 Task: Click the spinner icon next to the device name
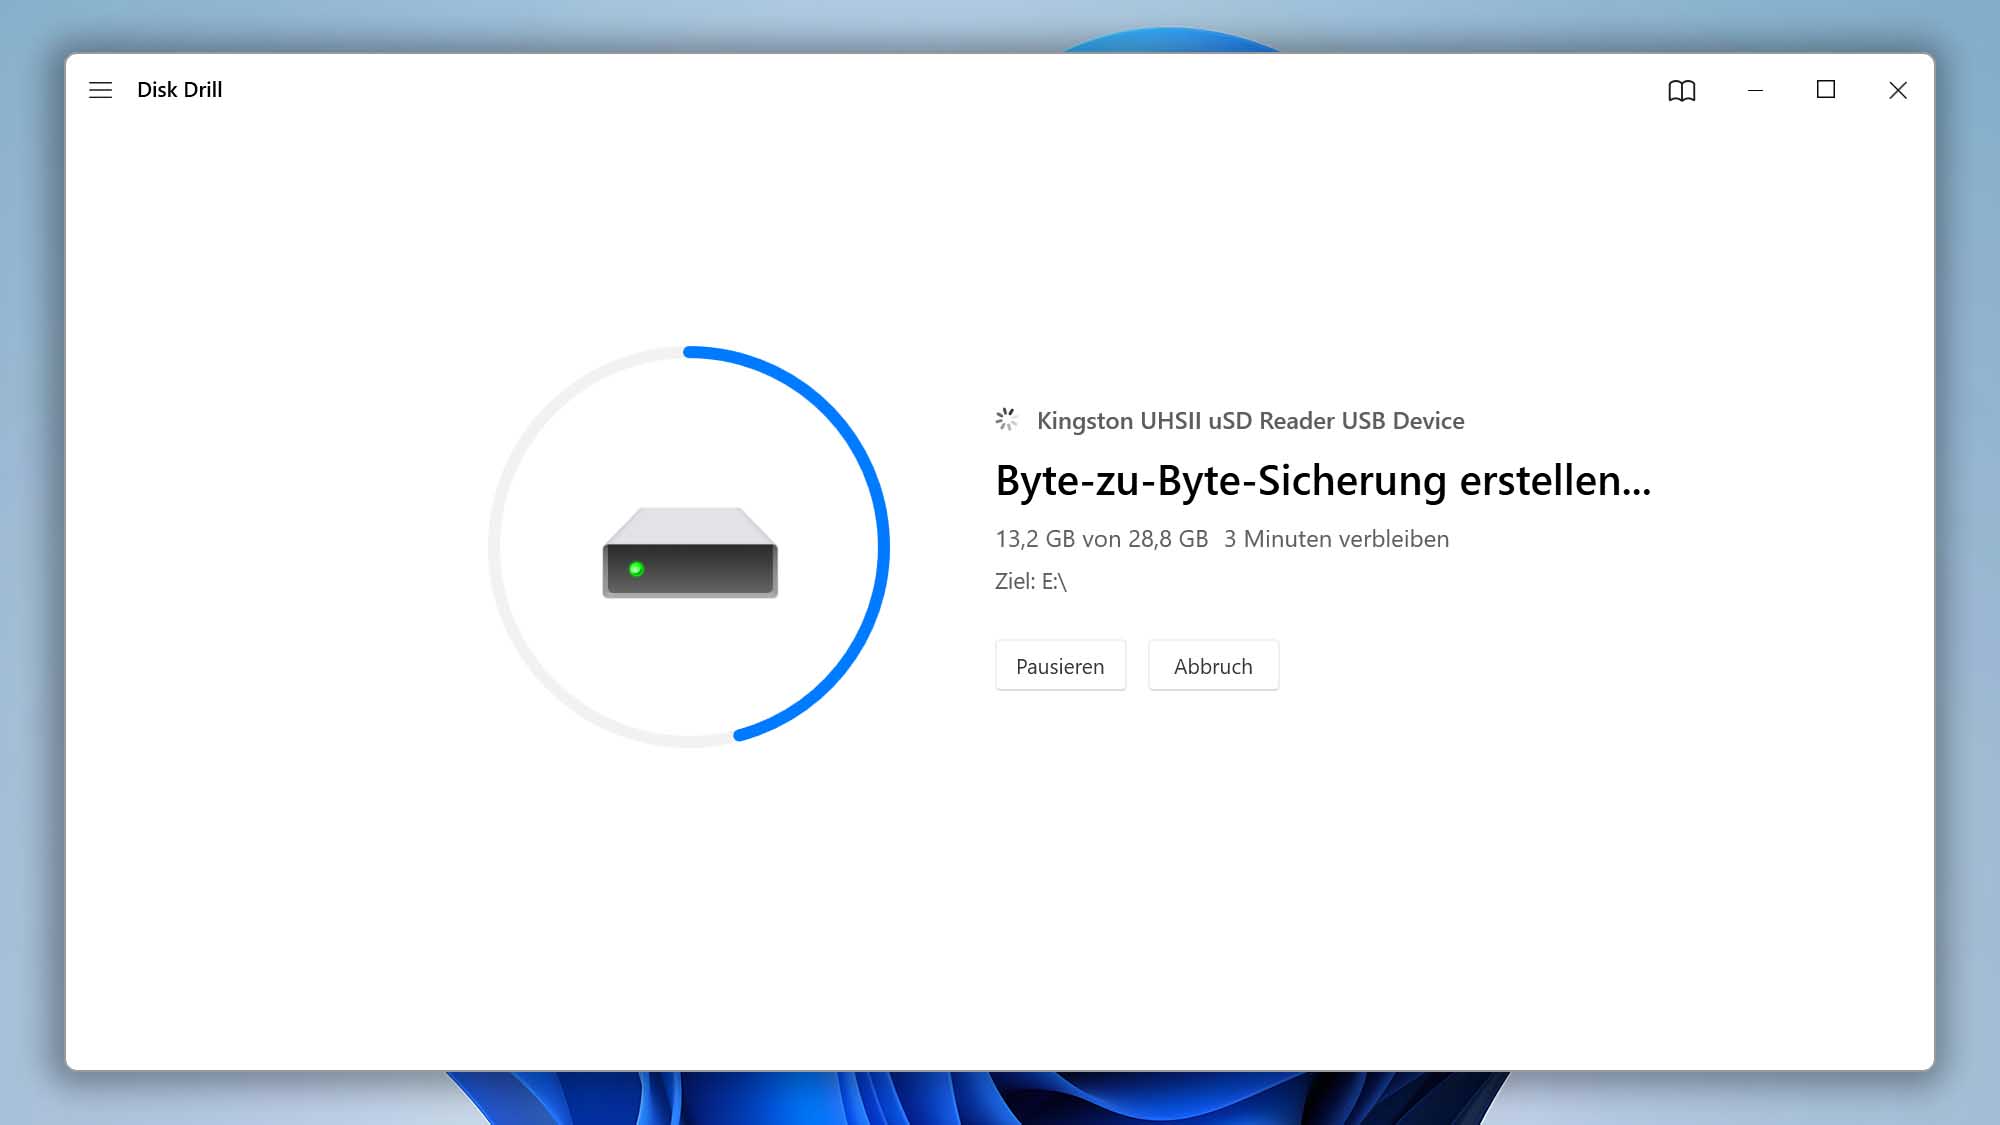pos(1006,420)
